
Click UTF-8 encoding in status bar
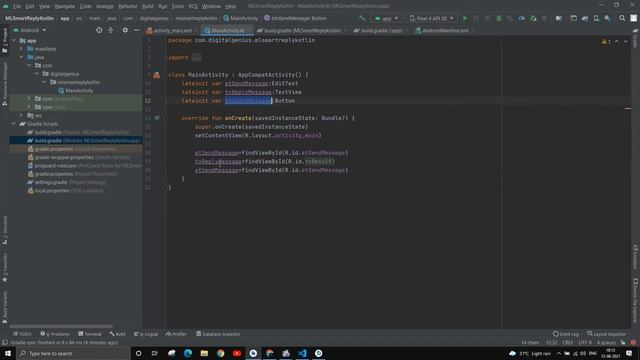[x=585, y=342]
